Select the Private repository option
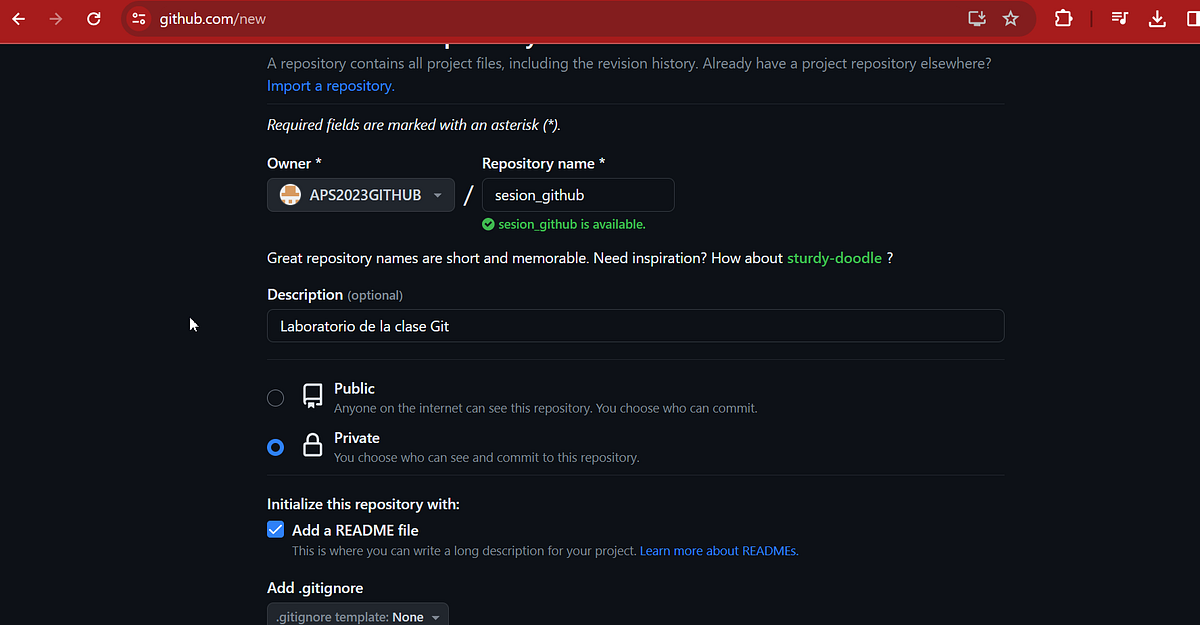This screenshot has width=1200, height=625. click(275, 447)
